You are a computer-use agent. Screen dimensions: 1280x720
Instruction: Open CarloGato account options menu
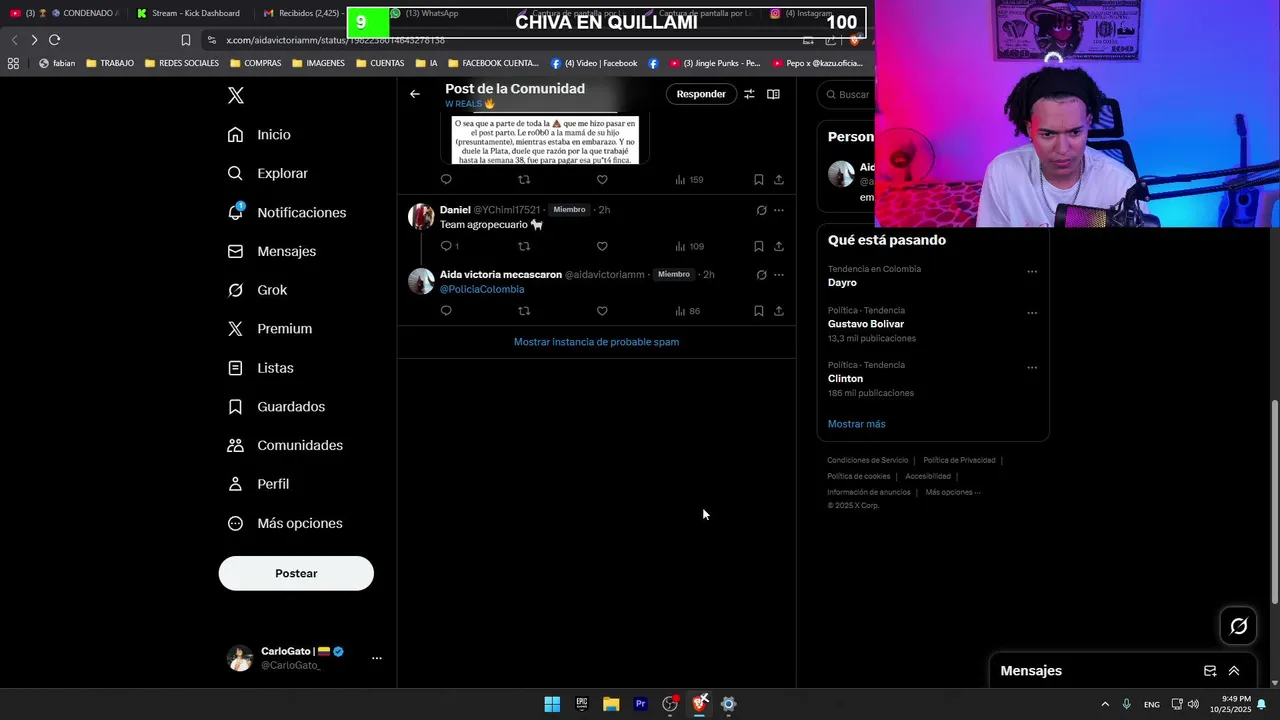[377, 658]
